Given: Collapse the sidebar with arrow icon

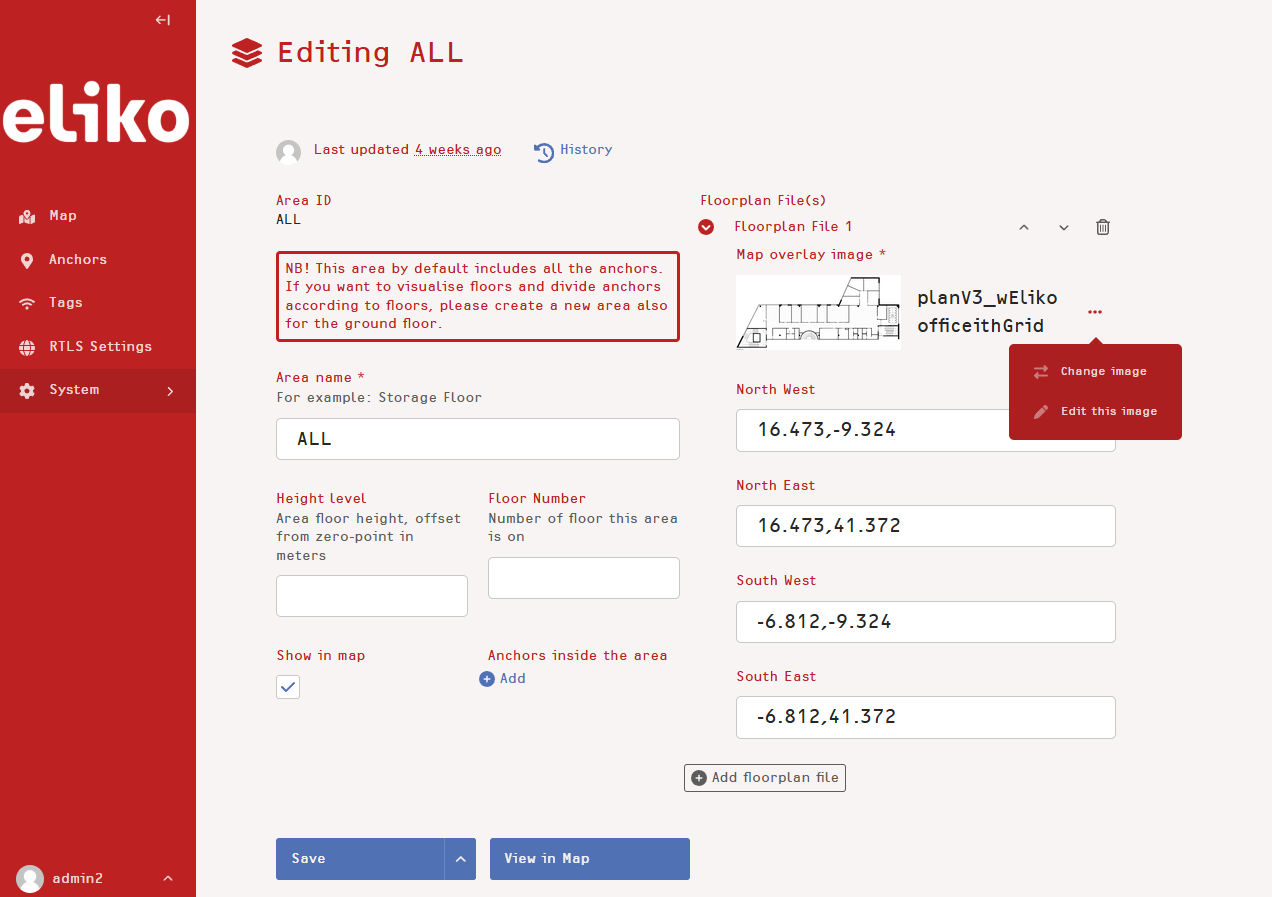Looking at the screenshot, I should [x=163, y=20].
